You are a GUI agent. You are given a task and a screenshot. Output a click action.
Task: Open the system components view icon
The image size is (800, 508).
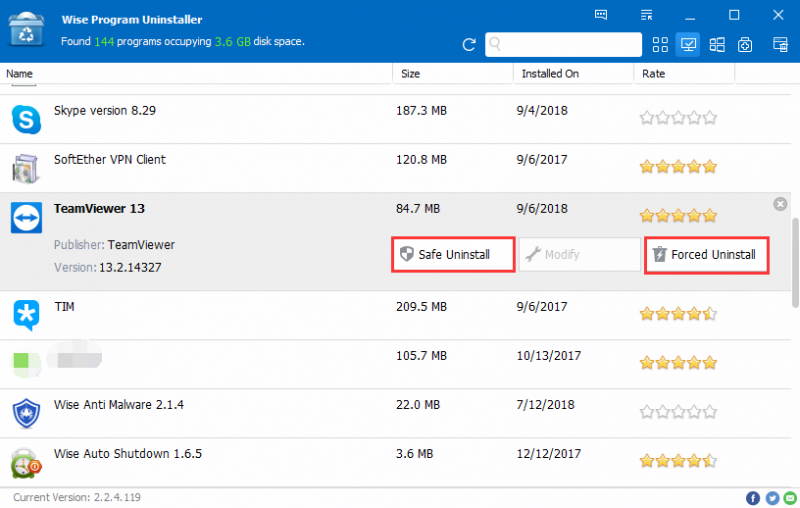coord(745,45)
